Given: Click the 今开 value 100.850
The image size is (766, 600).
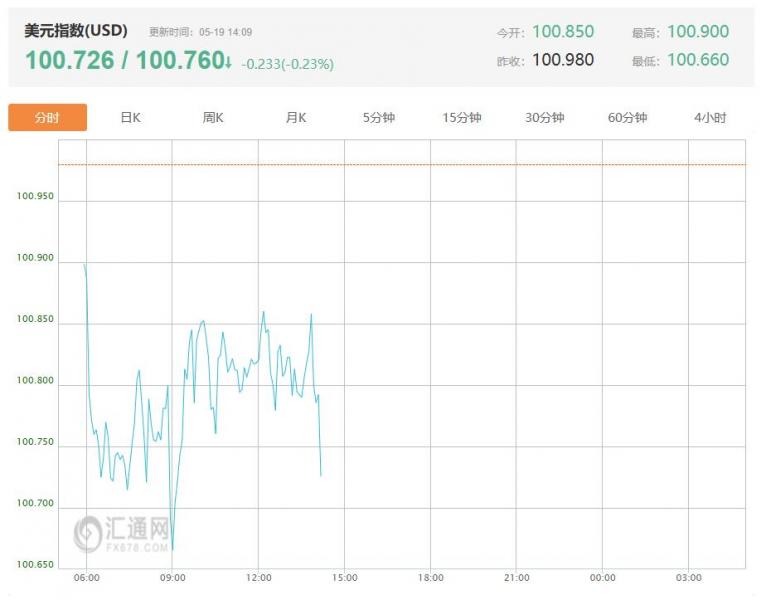Looking at the screenshot, I should coord(563,32).
